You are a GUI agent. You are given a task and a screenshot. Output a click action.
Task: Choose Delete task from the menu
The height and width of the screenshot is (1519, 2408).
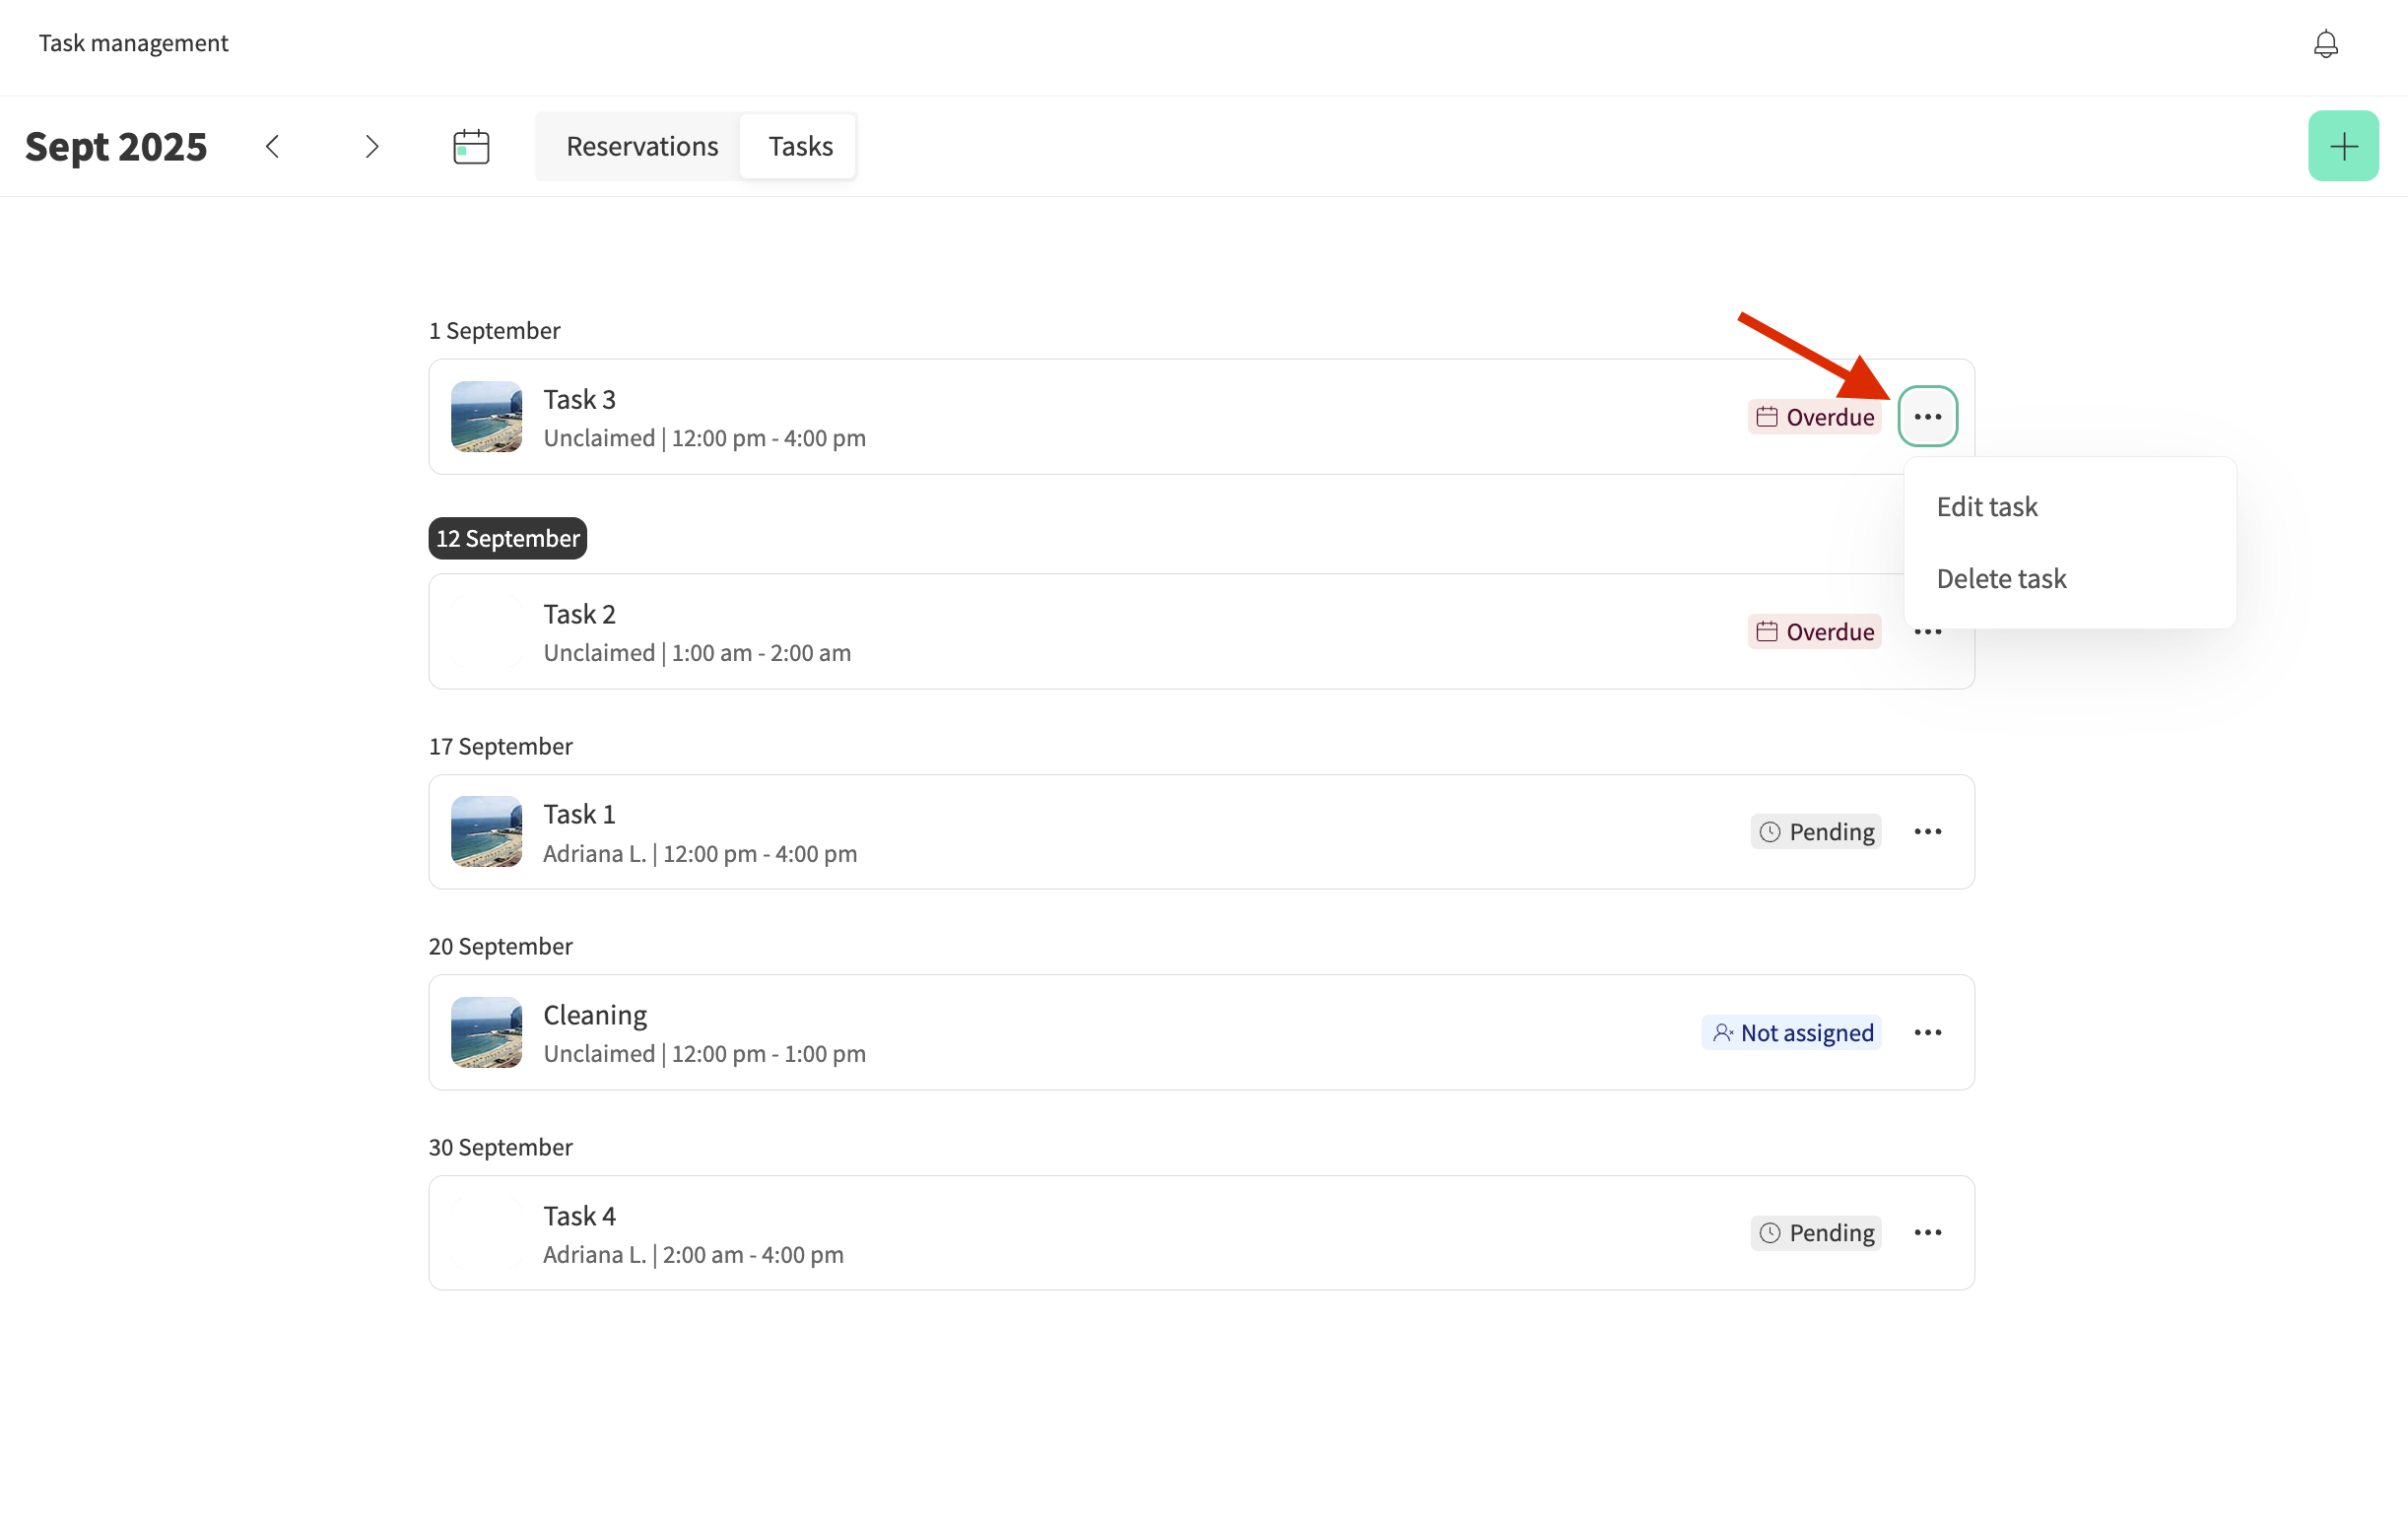tap(2000, 578)
